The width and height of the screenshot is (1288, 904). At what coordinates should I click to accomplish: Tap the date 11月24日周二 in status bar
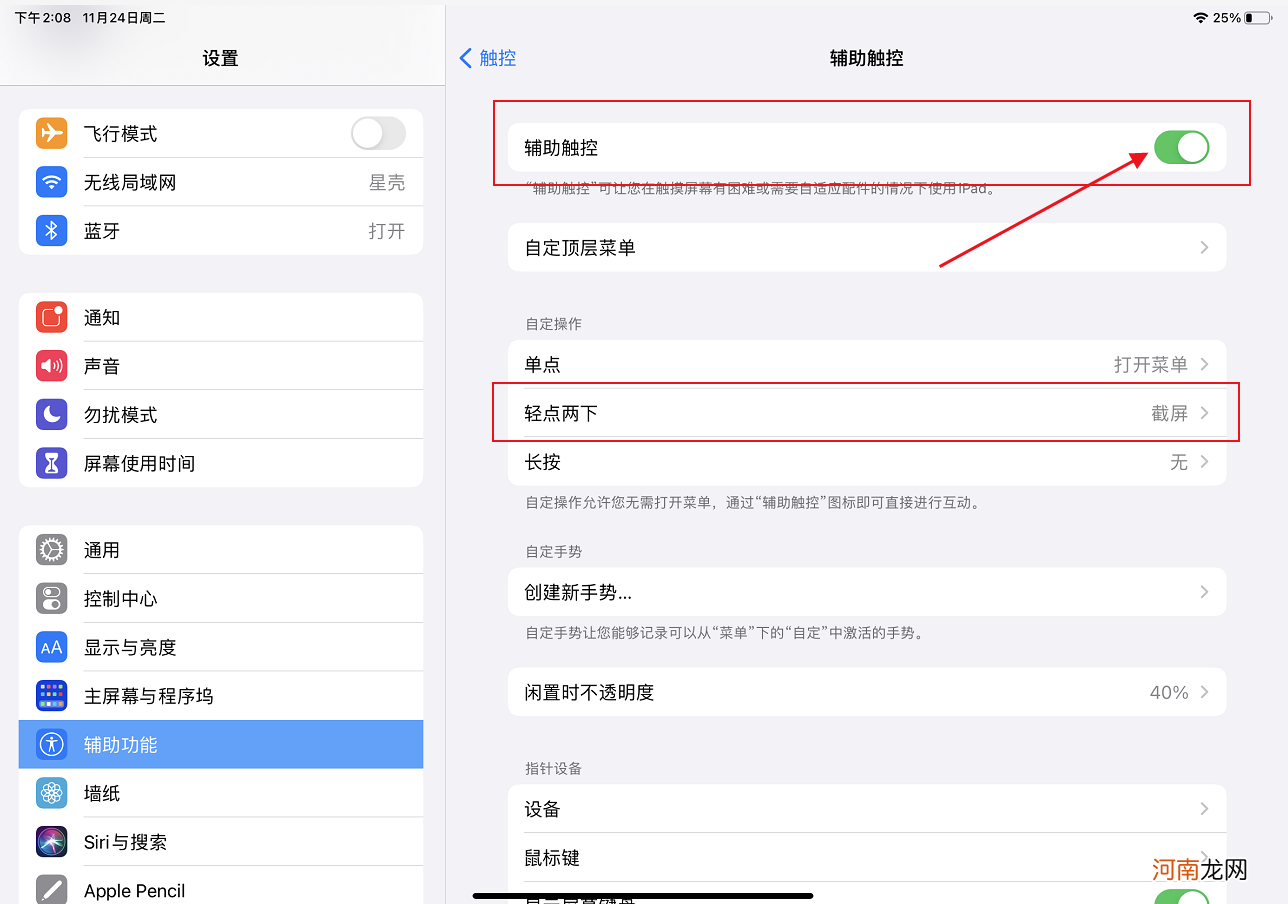tap(124, 18)
